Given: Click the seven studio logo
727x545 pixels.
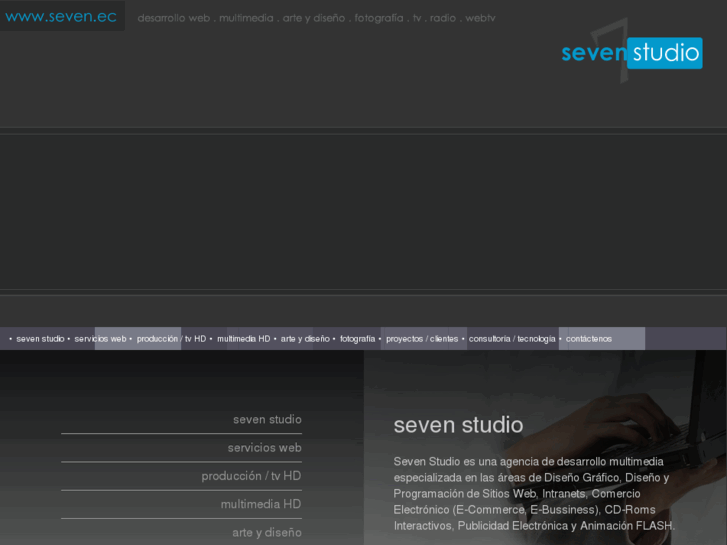Looking at the screenshot, I should click(631, 52).
